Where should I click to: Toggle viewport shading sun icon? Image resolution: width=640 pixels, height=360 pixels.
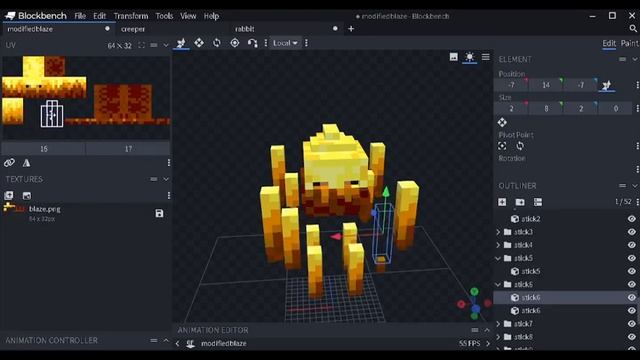click(x=469, y=57)
